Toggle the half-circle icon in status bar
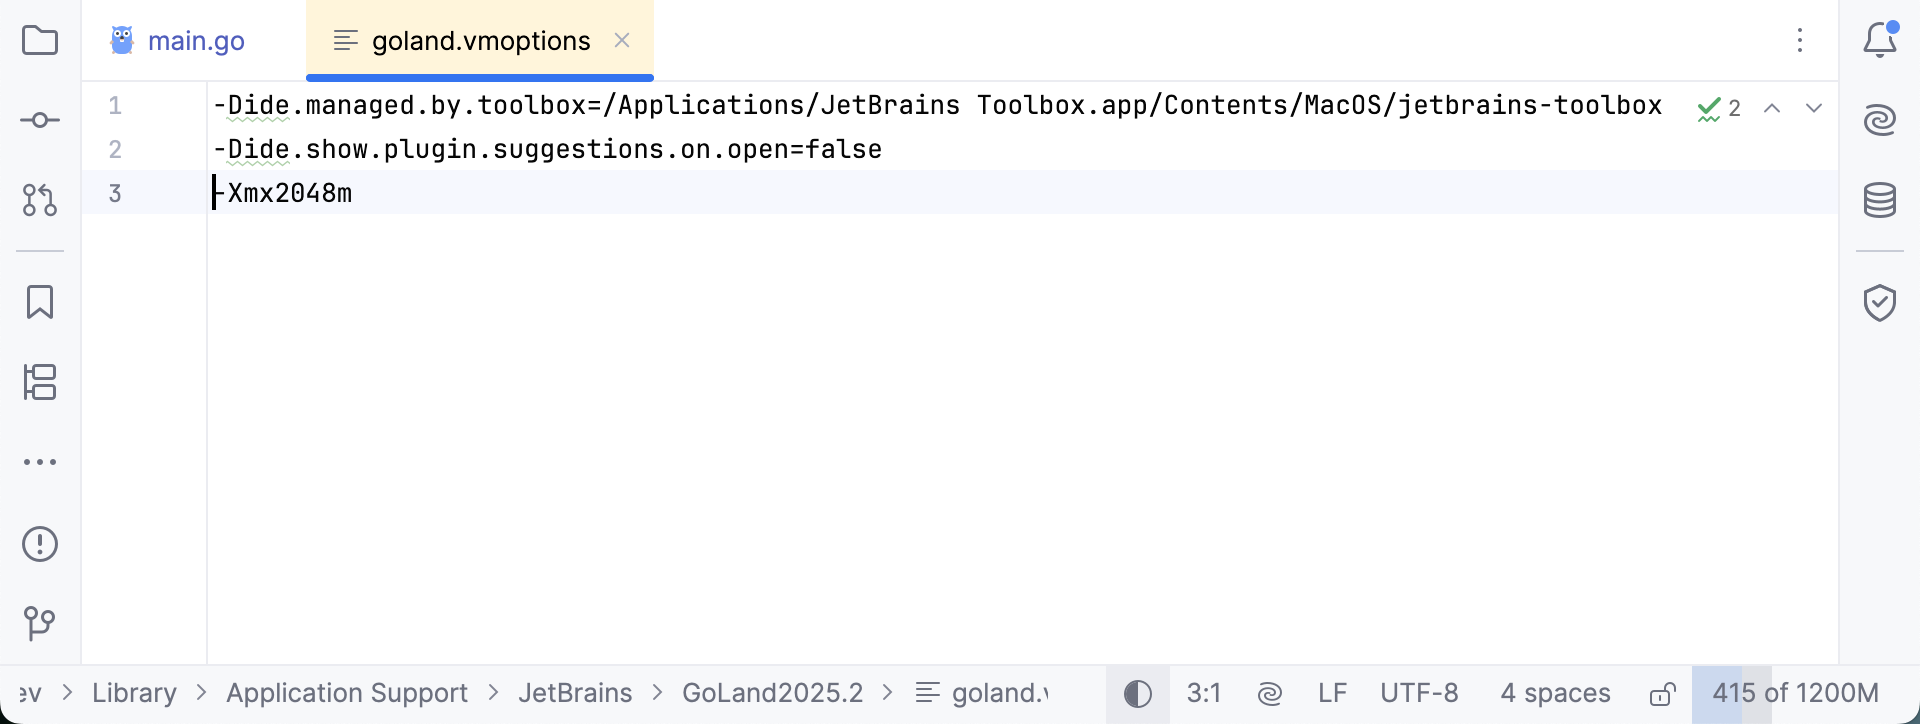This screenshot has width=1920, height=724. (1138, 694)
